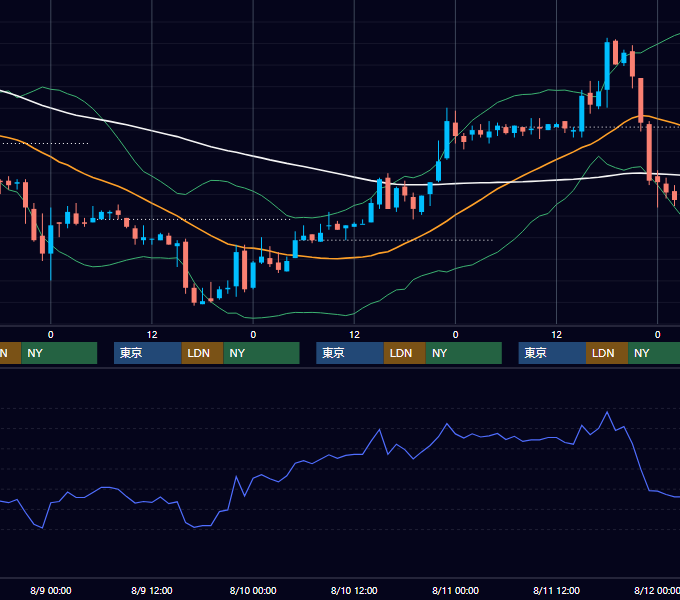Click the 8/10 12:00 date label
The width and height of the screenshot is (680, 600).
354,590
